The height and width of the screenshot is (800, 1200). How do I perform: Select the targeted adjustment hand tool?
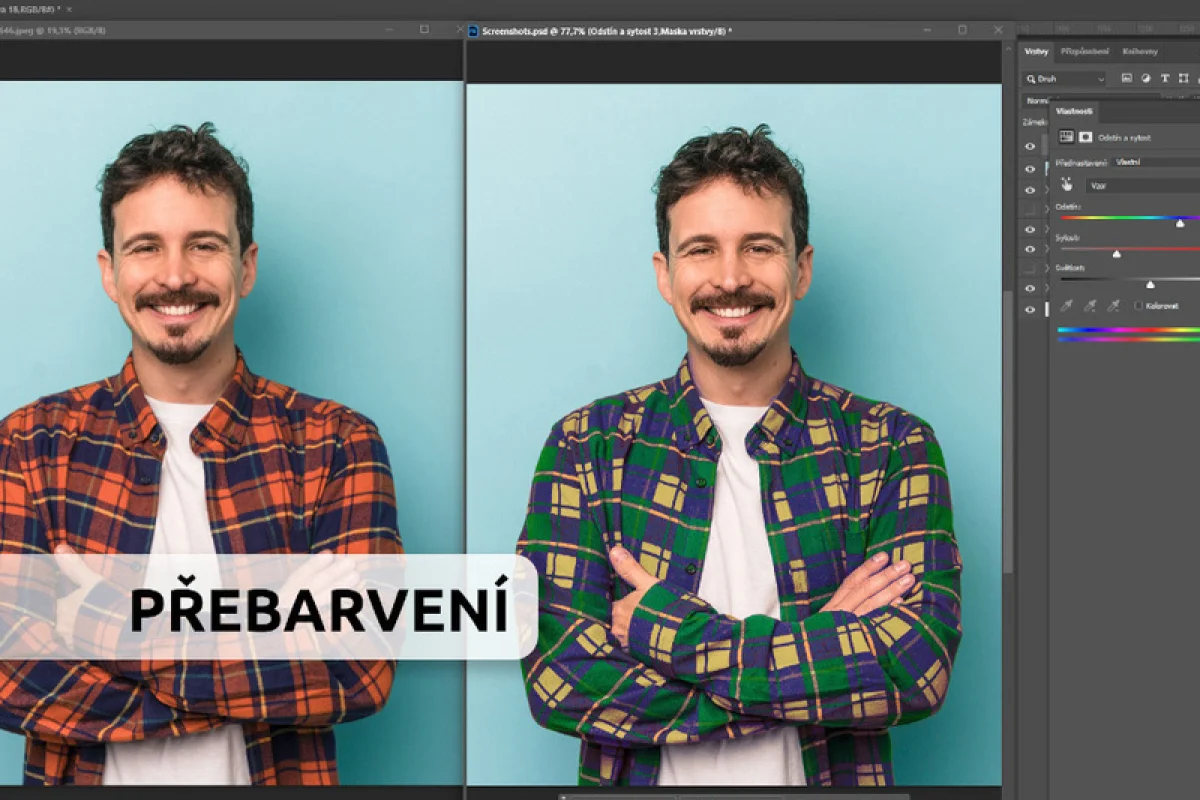tap(1067, 185)
